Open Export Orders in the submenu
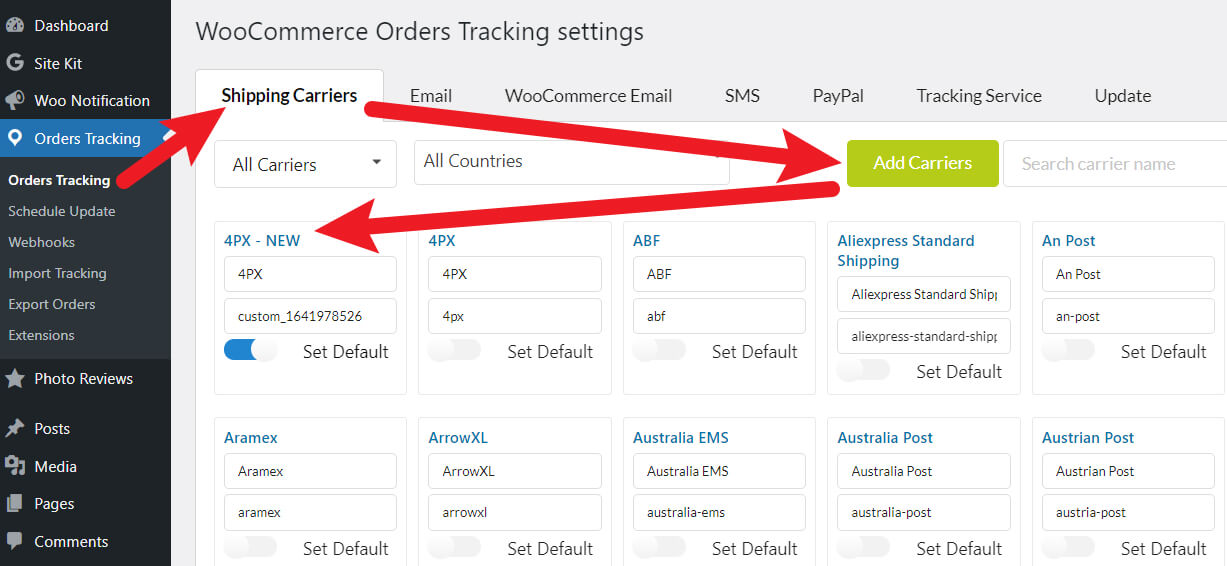This screenshot has width=1227, height=566. click(x=52, y=304)
